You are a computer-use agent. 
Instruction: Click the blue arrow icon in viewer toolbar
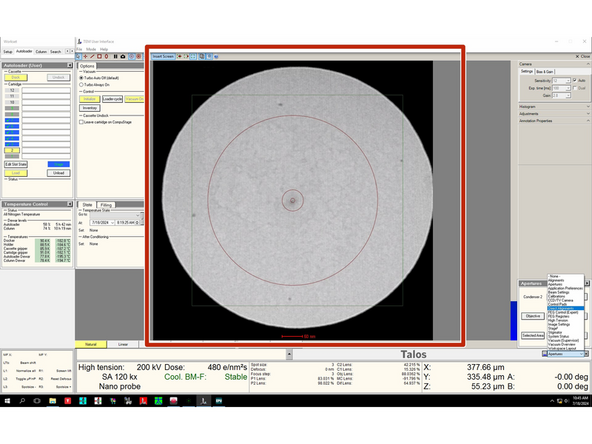click(216, 56)
